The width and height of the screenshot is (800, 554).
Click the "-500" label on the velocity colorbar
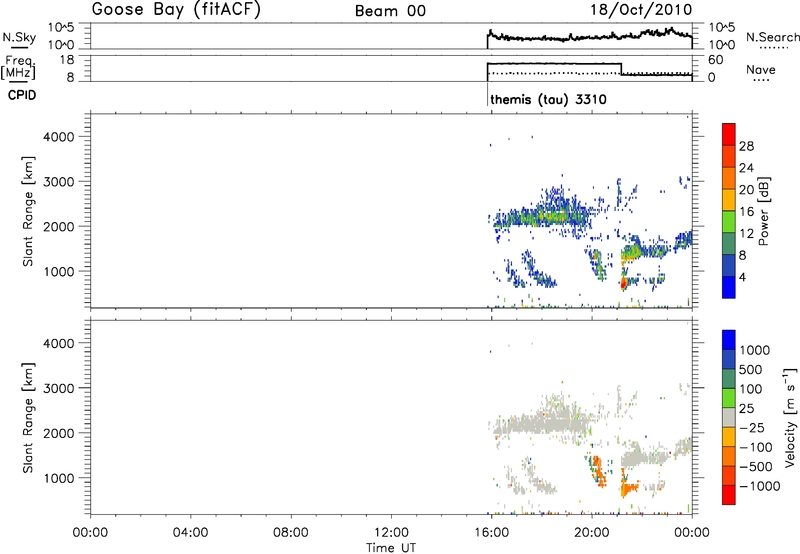click(756, 467)
